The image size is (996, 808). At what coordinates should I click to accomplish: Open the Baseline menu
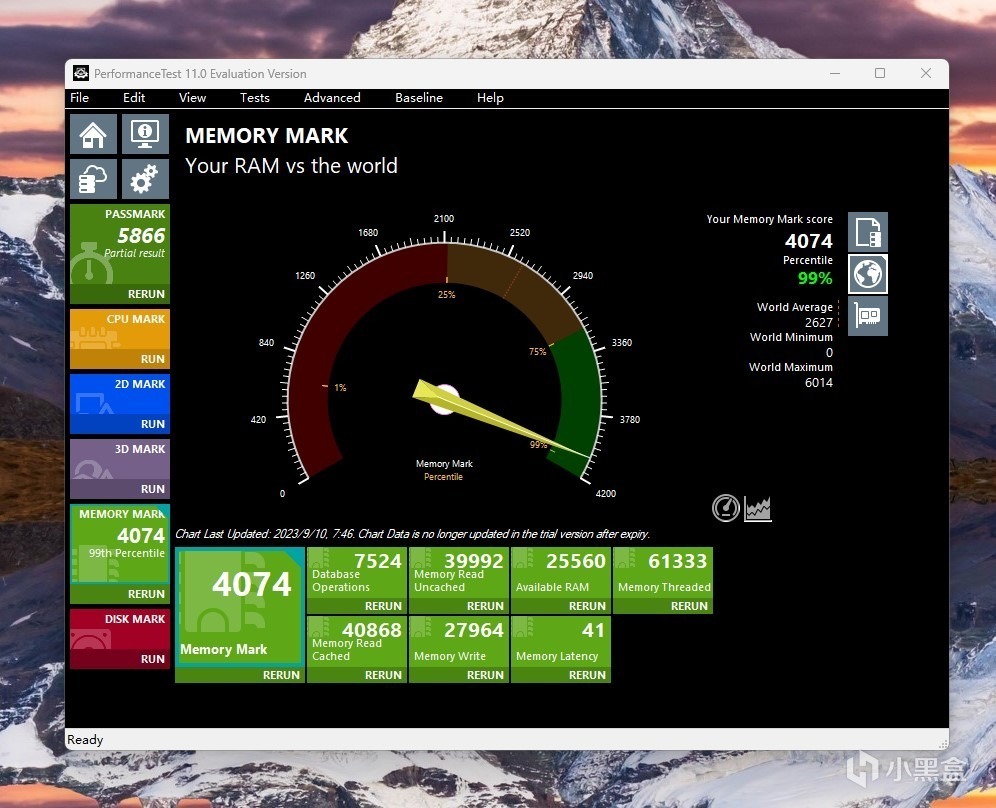(x=419, y=98)
